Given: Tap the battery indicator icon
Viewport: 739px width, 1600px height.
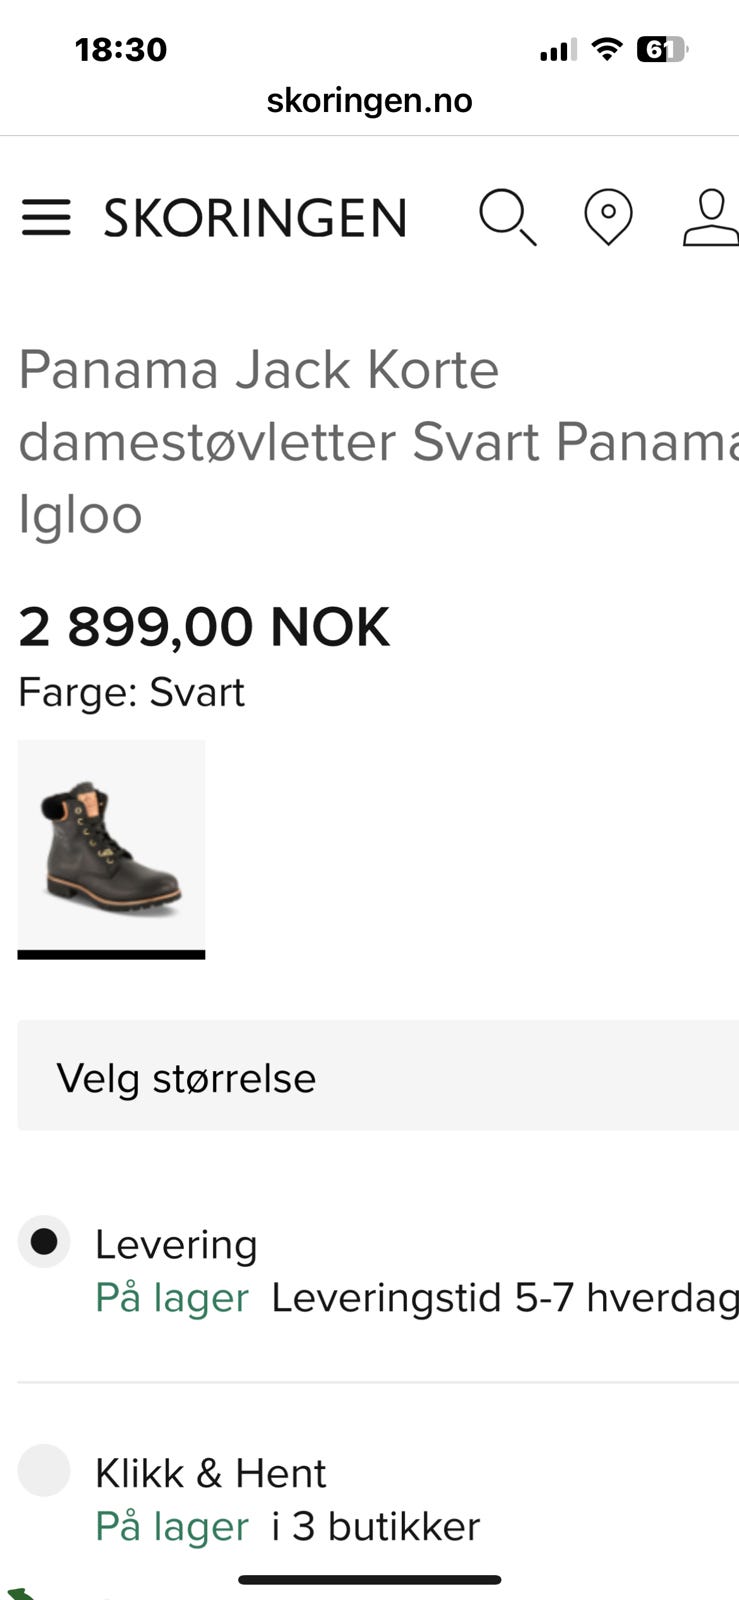Looking at the screenshot, I should [x=662, y=49].
